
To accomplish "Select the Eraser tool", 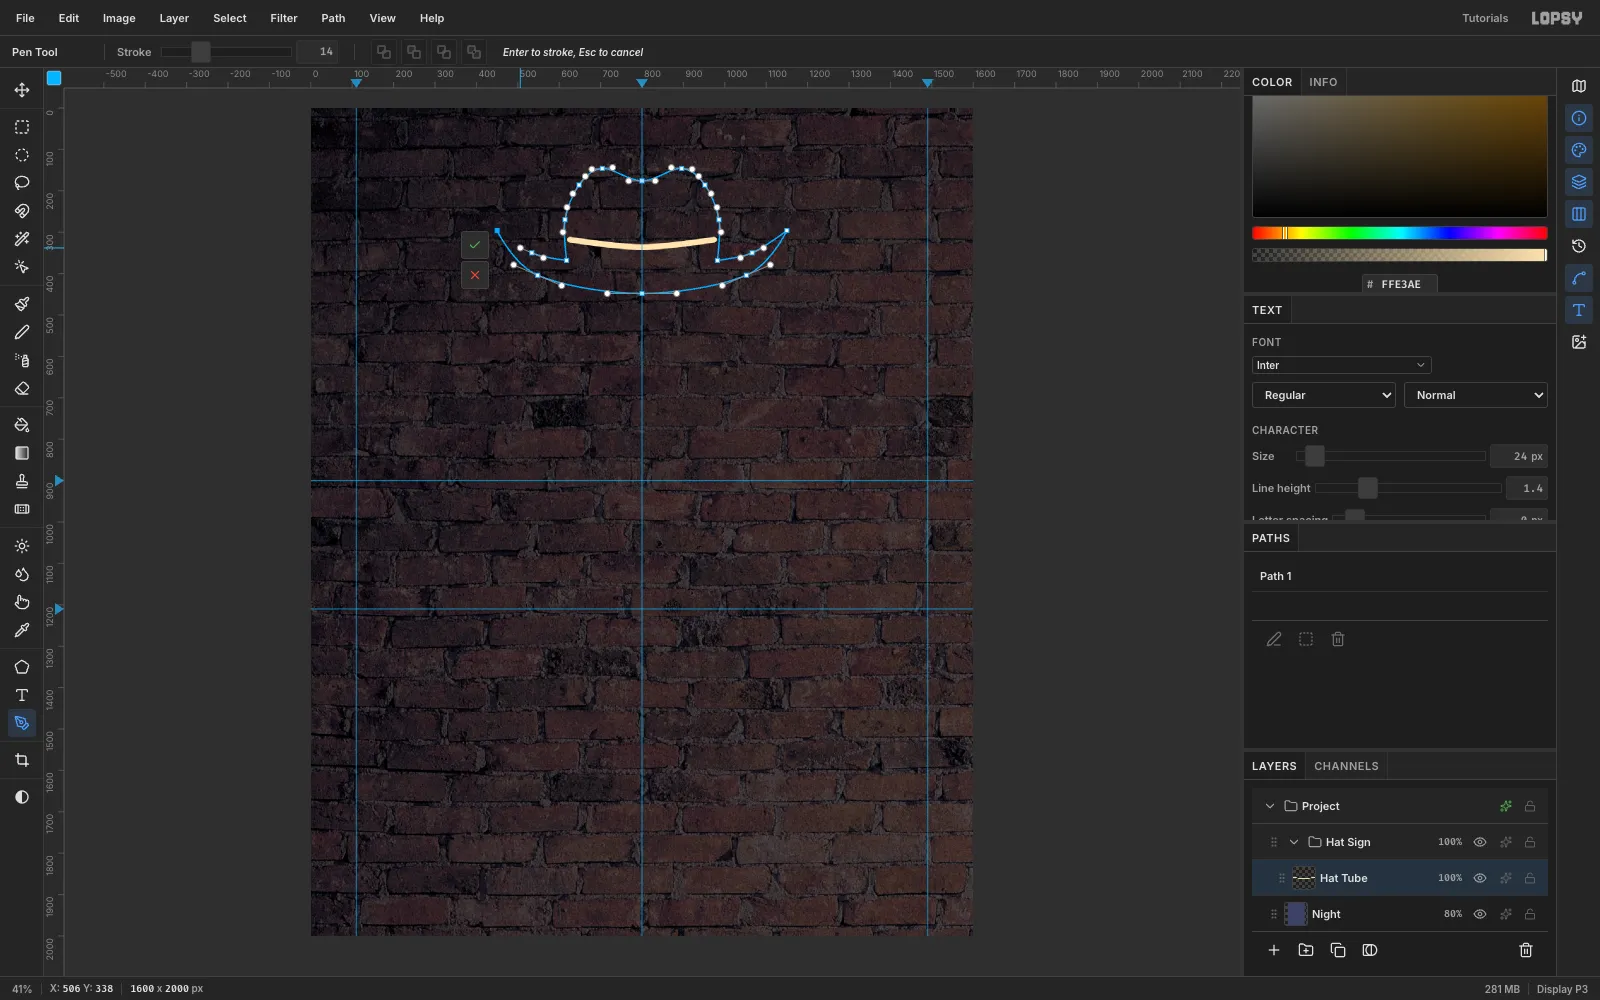I will click(x=22, y=388).
